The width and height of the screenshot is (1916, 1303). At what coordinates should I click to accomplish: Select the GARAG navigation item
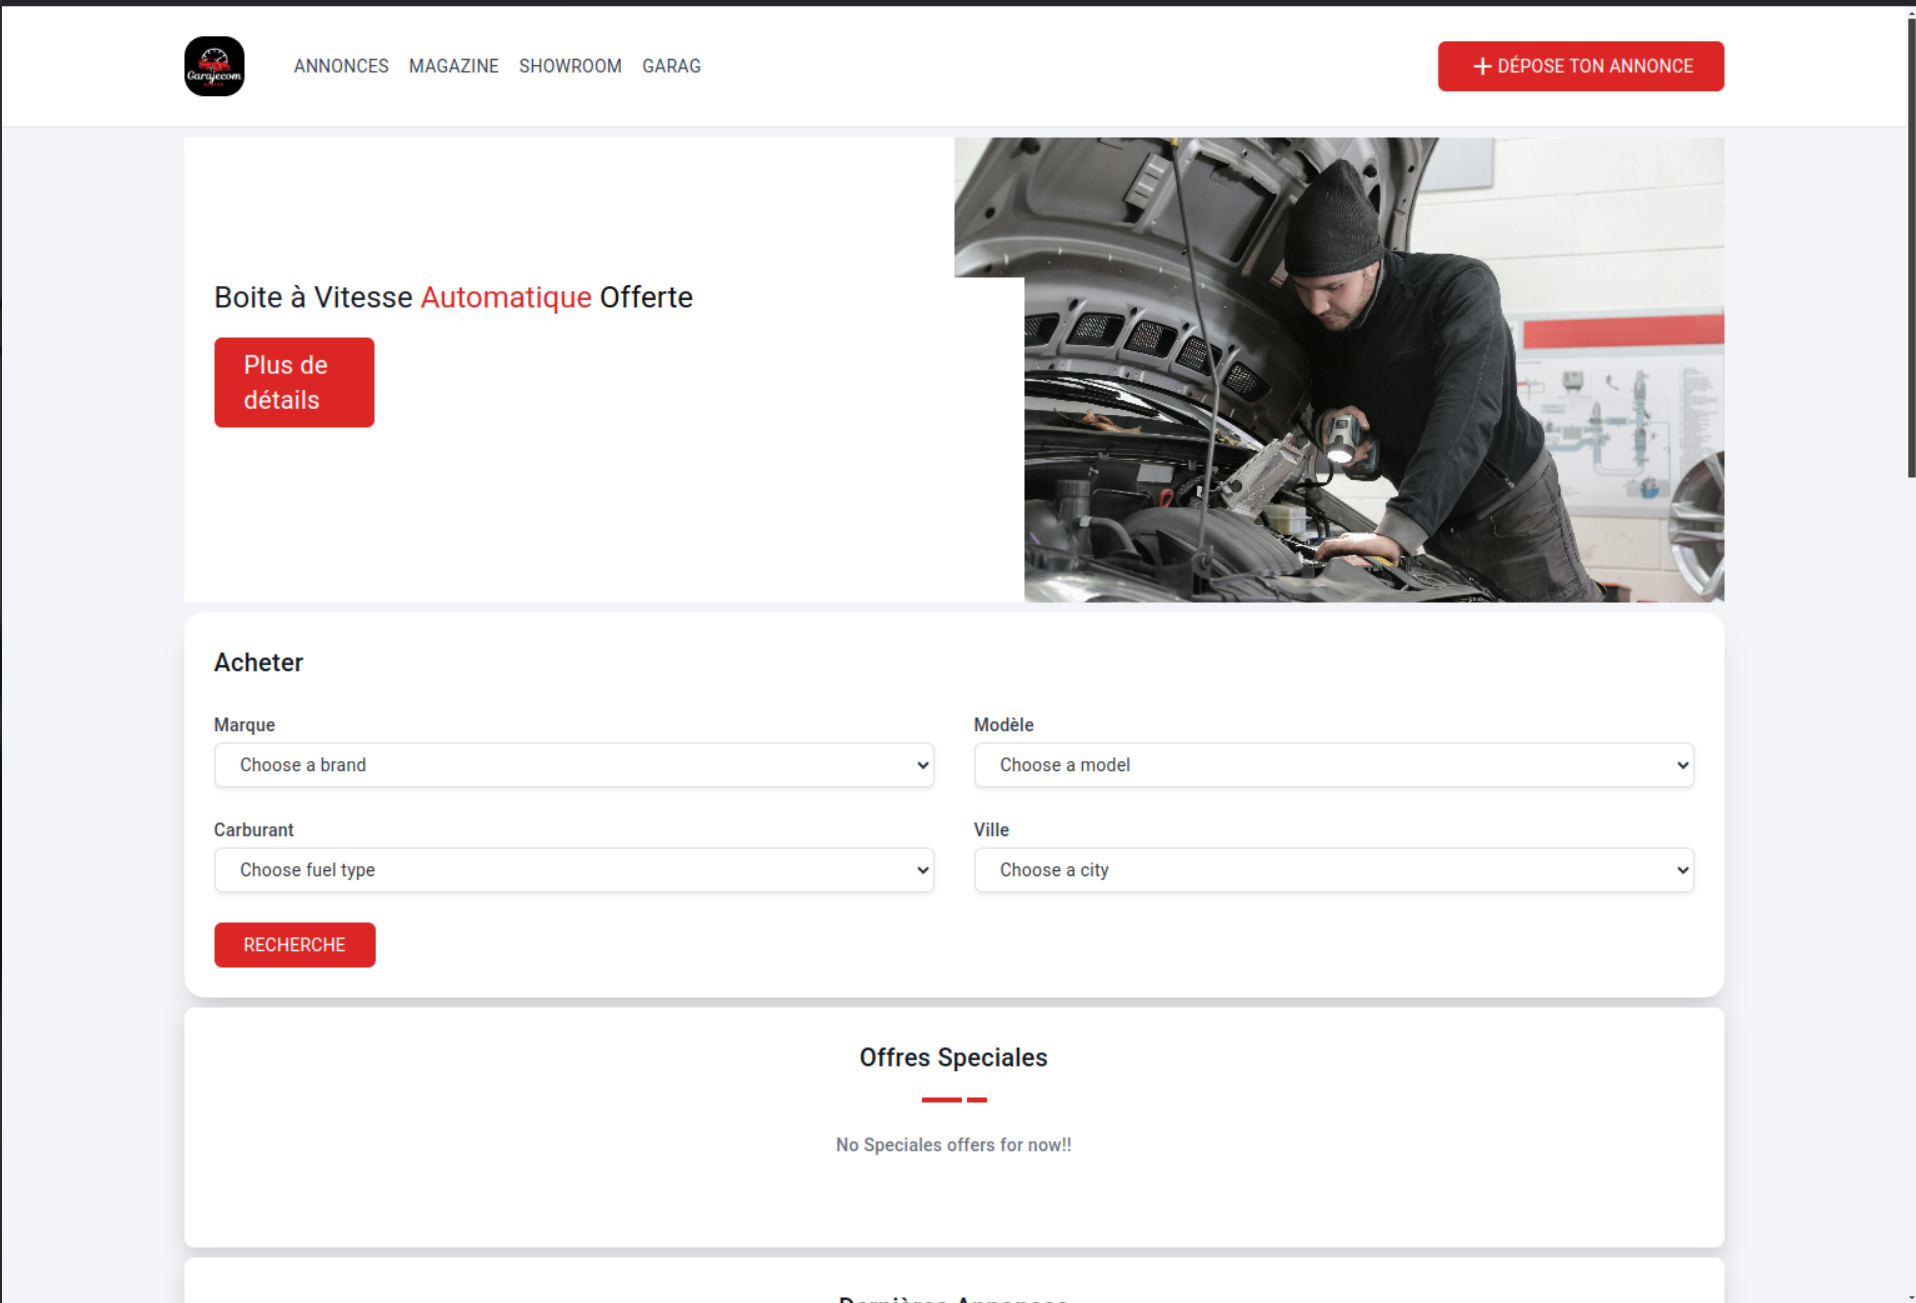point(671,66)
